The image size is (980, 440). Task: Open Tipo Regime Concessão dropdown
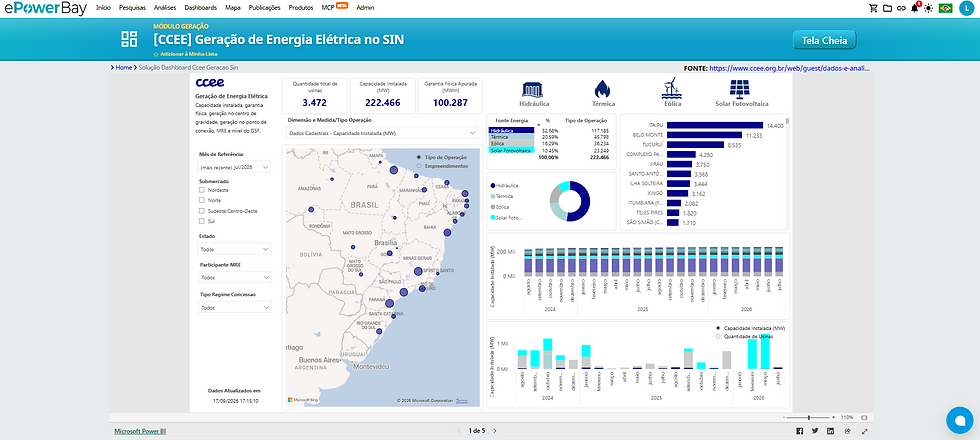point(234,307)
